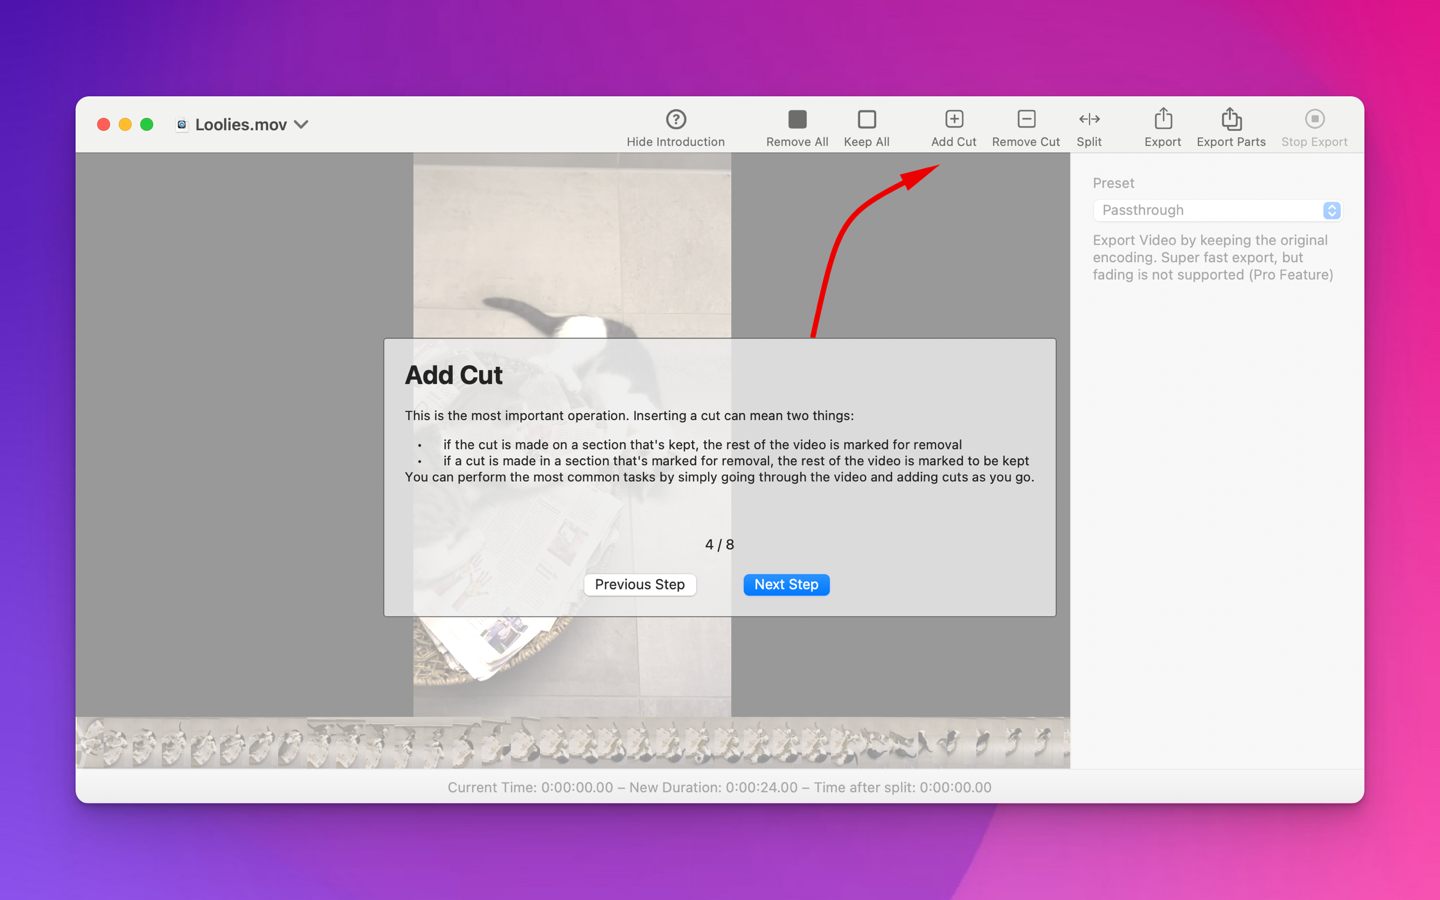Expand the Loolies.mov title chevron
The width and height of the screenshot is (1440, 900).
301,125
